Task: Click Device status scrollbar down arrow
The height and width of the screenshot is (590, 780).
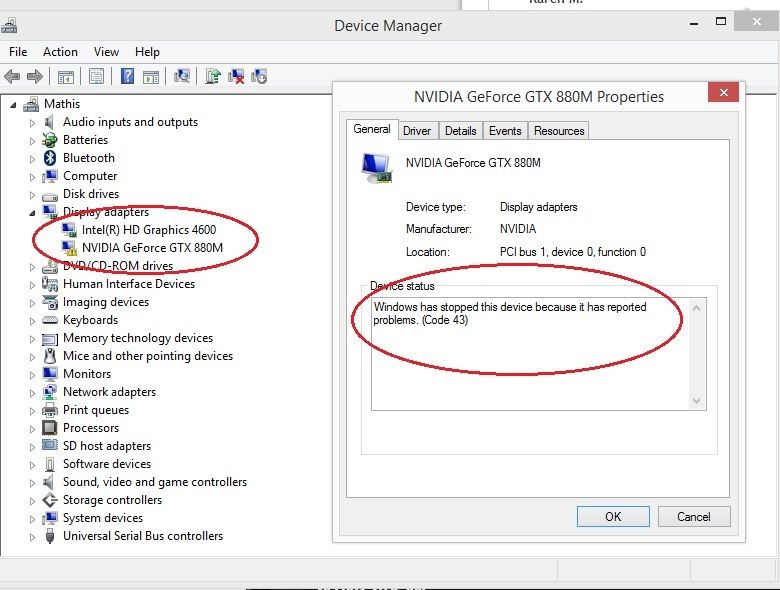Action: [696, 400]
